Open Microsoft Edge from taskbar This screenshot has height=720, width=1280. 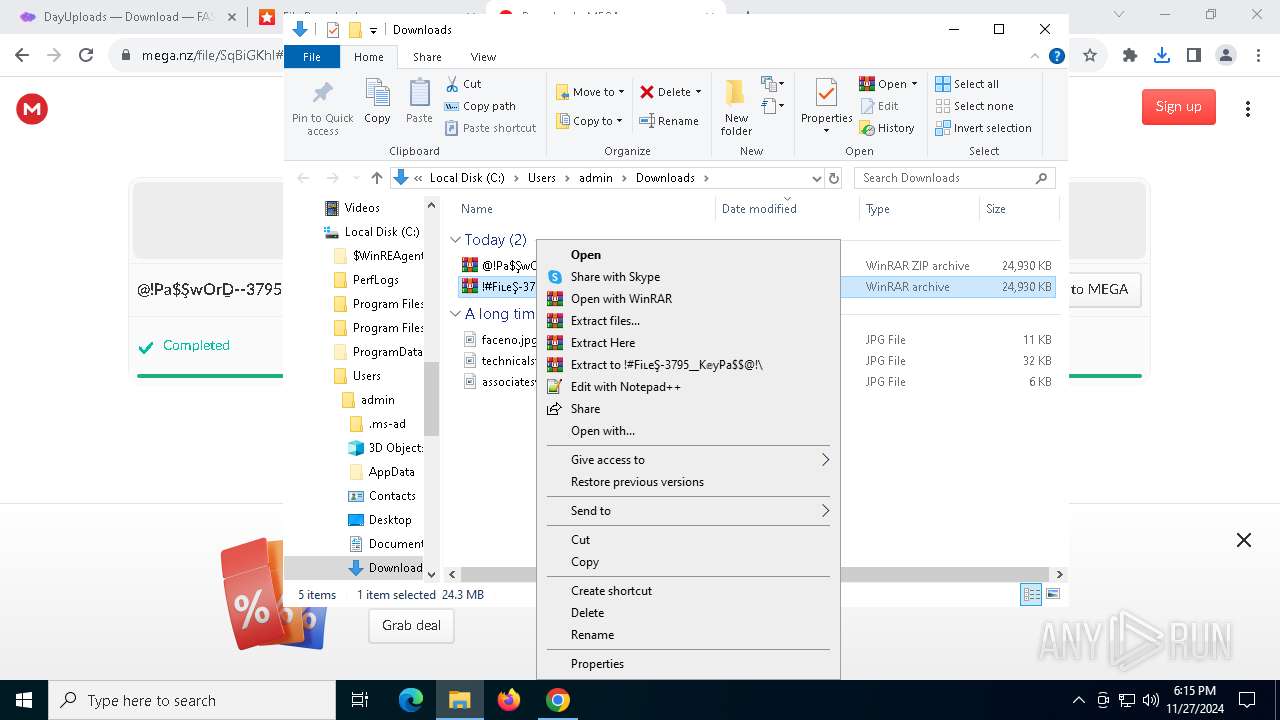411,700
